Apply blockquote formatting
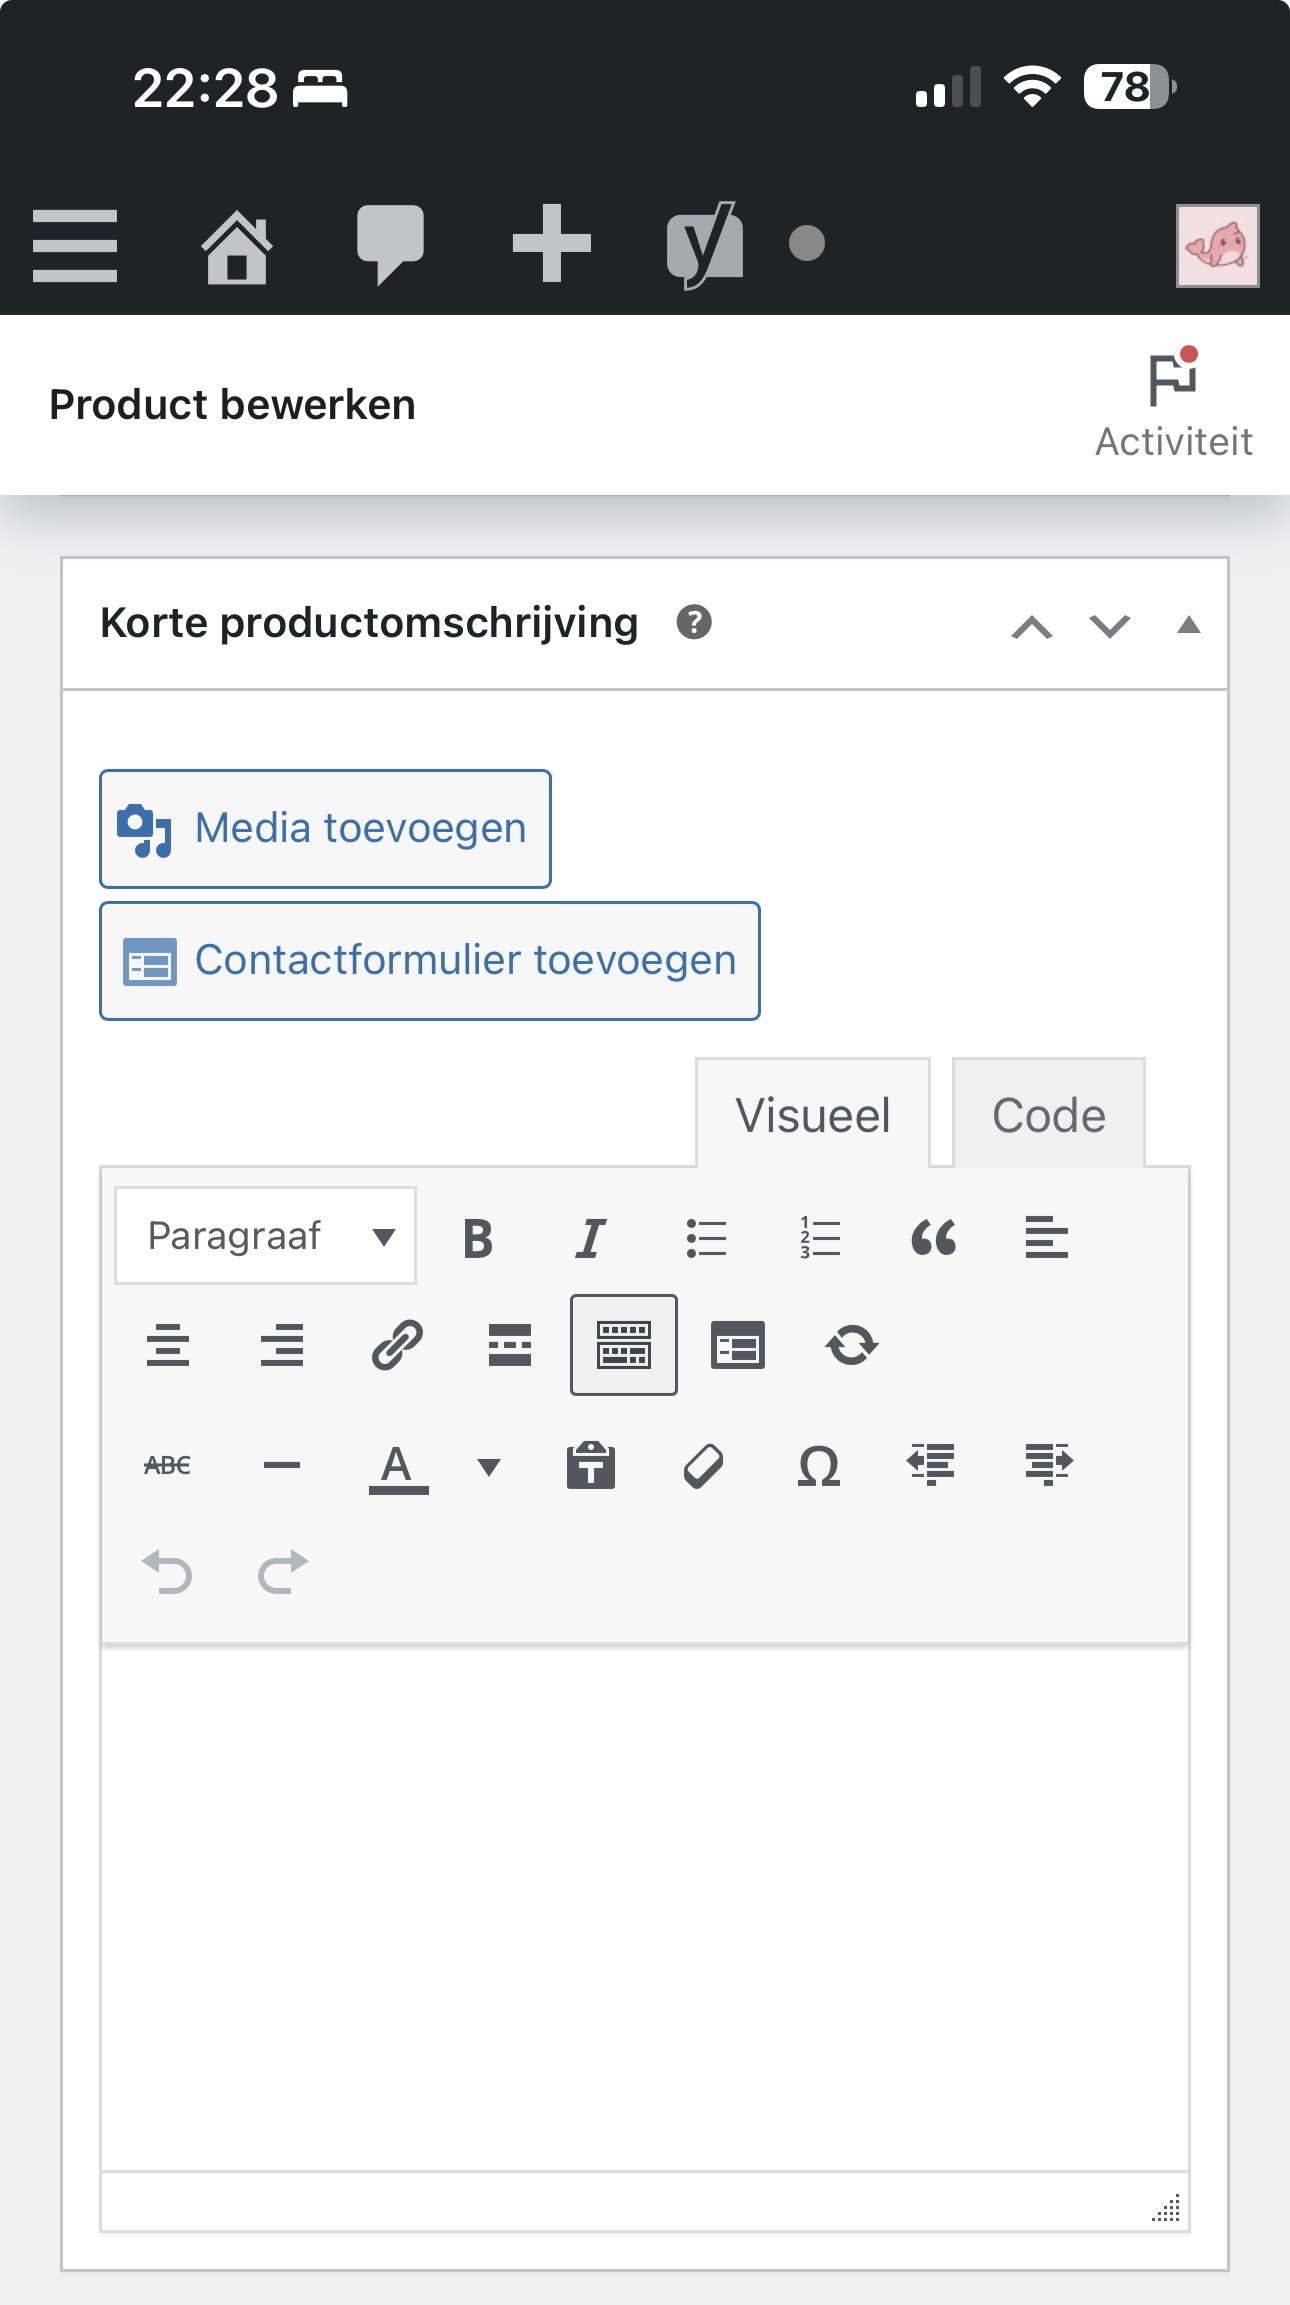The height and width of the screenshot is (2305, 1290). [933, 1238]
